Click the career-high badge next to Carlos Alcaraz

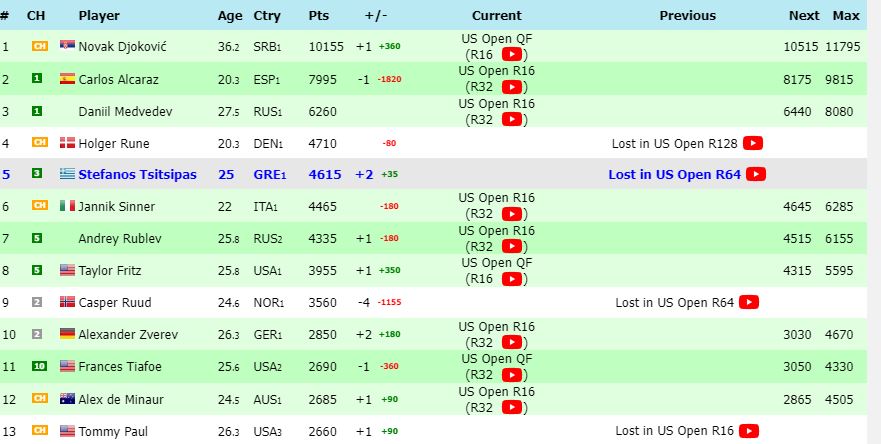pos(37,78)
